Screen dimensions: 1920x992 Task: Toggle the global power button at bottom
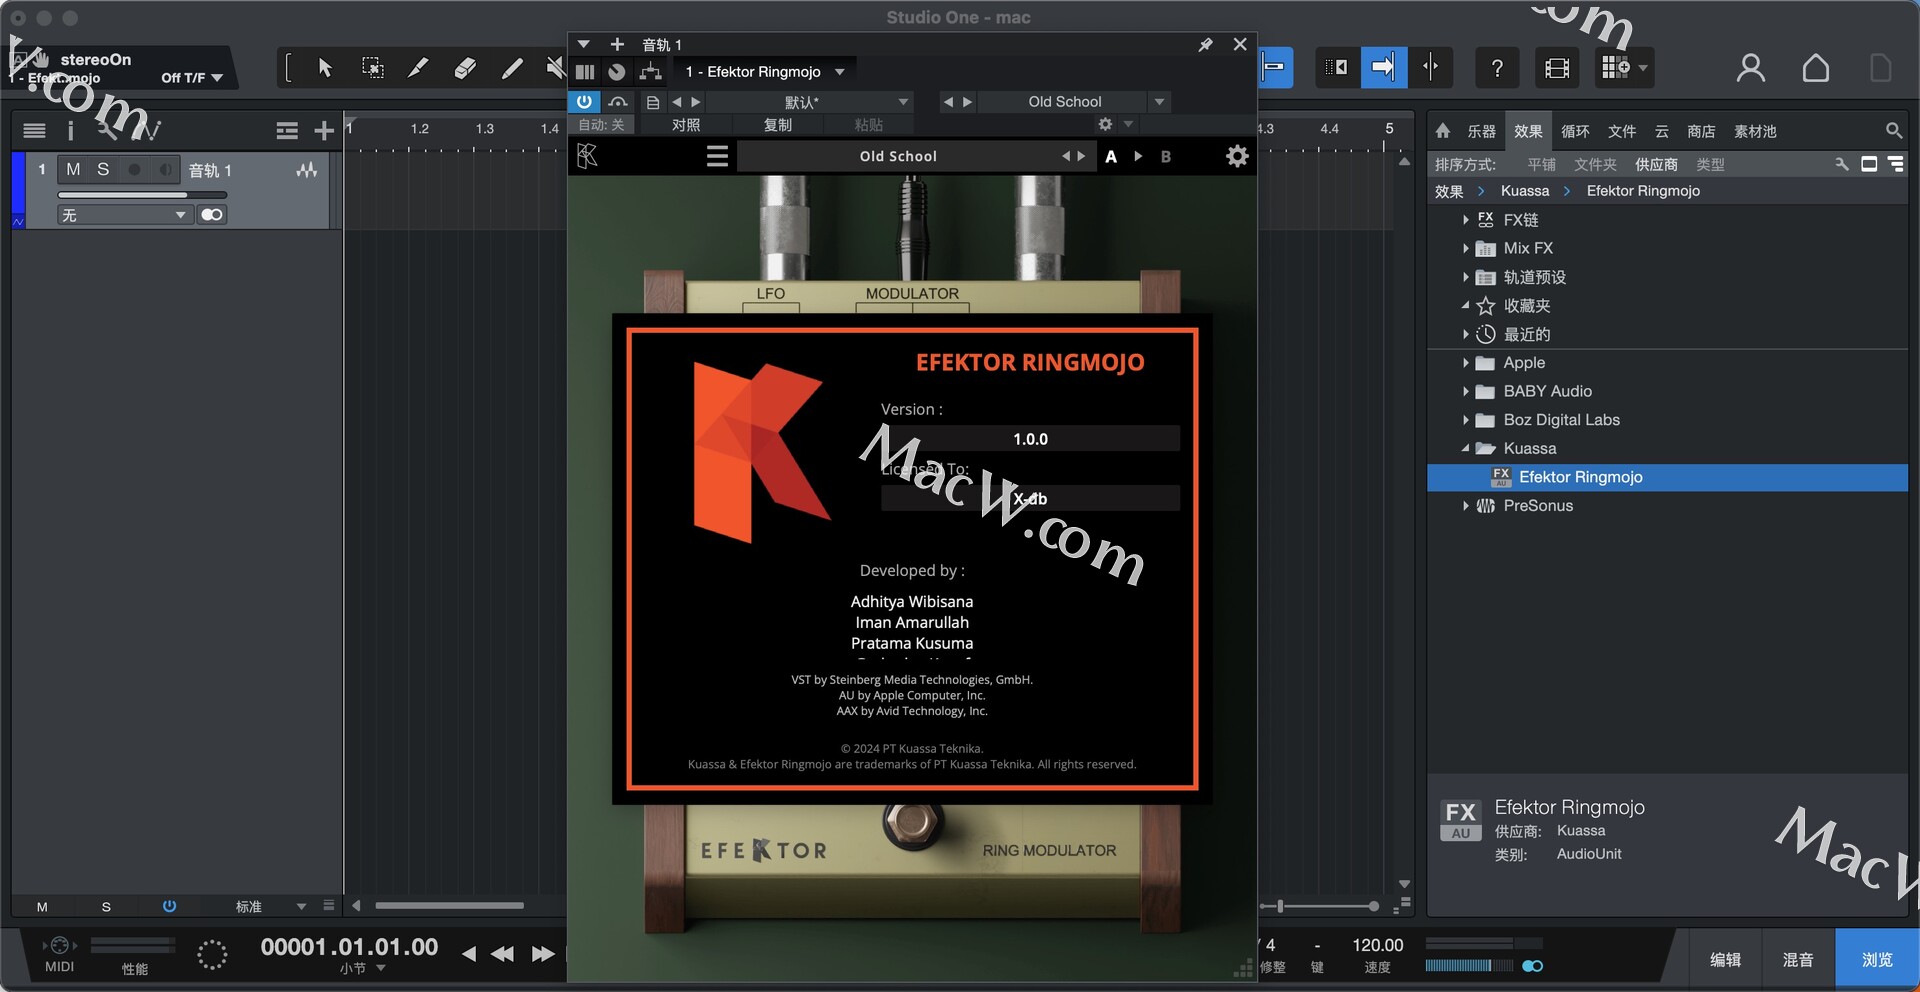pos(169,906)
